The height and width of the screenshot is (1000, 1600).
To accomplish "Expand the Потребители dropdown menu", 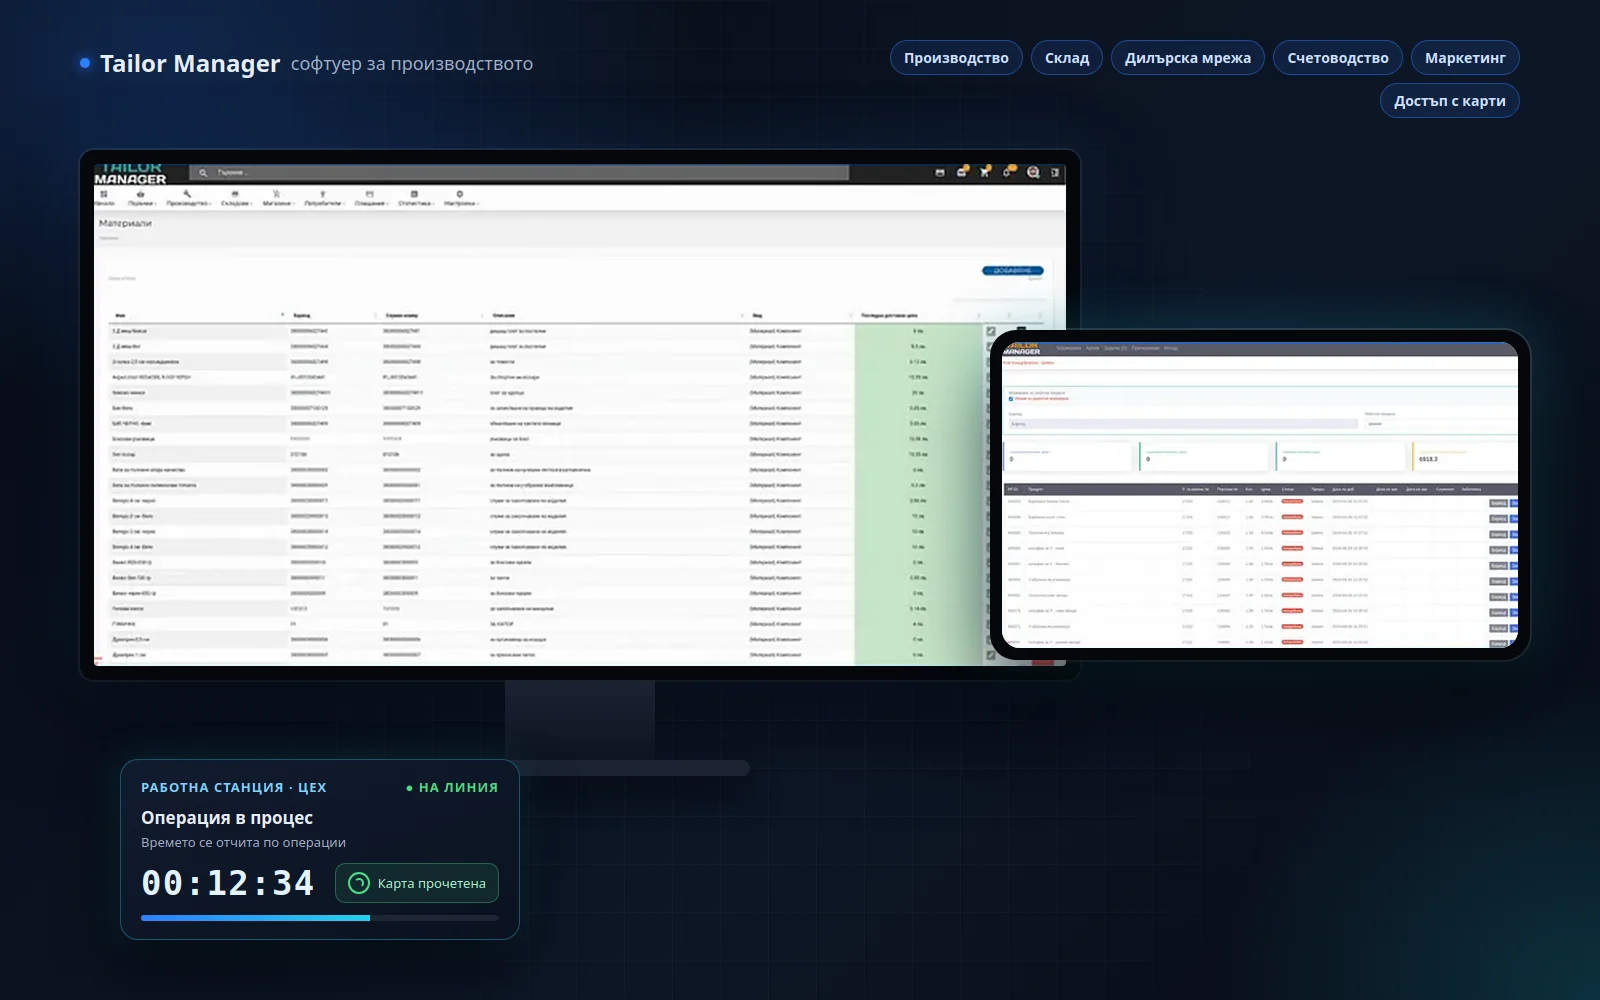I will 324,198.
